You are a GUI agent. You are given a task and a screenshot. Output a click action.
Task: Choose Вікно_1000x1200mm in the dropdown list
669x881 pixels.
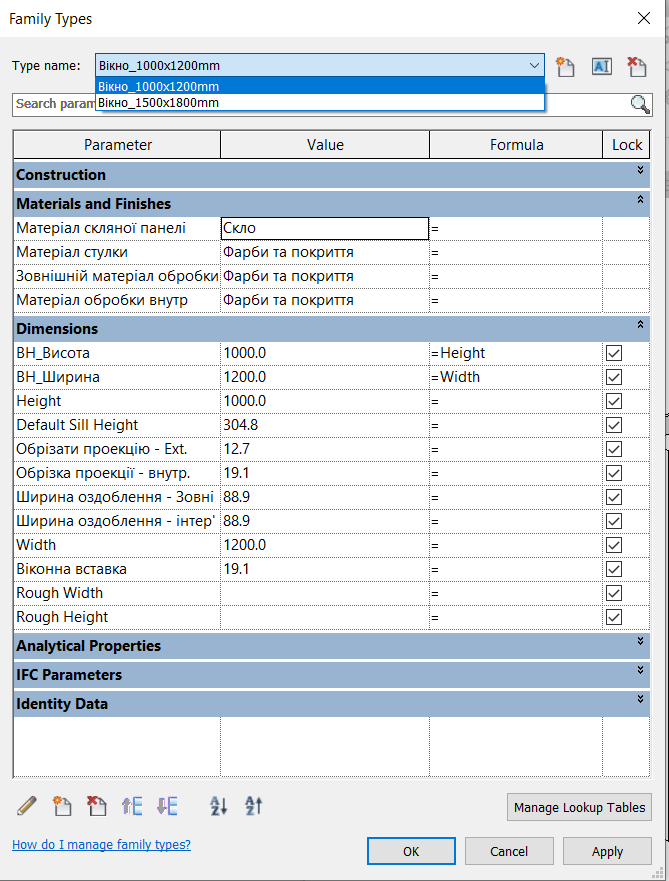click(160, 87)
